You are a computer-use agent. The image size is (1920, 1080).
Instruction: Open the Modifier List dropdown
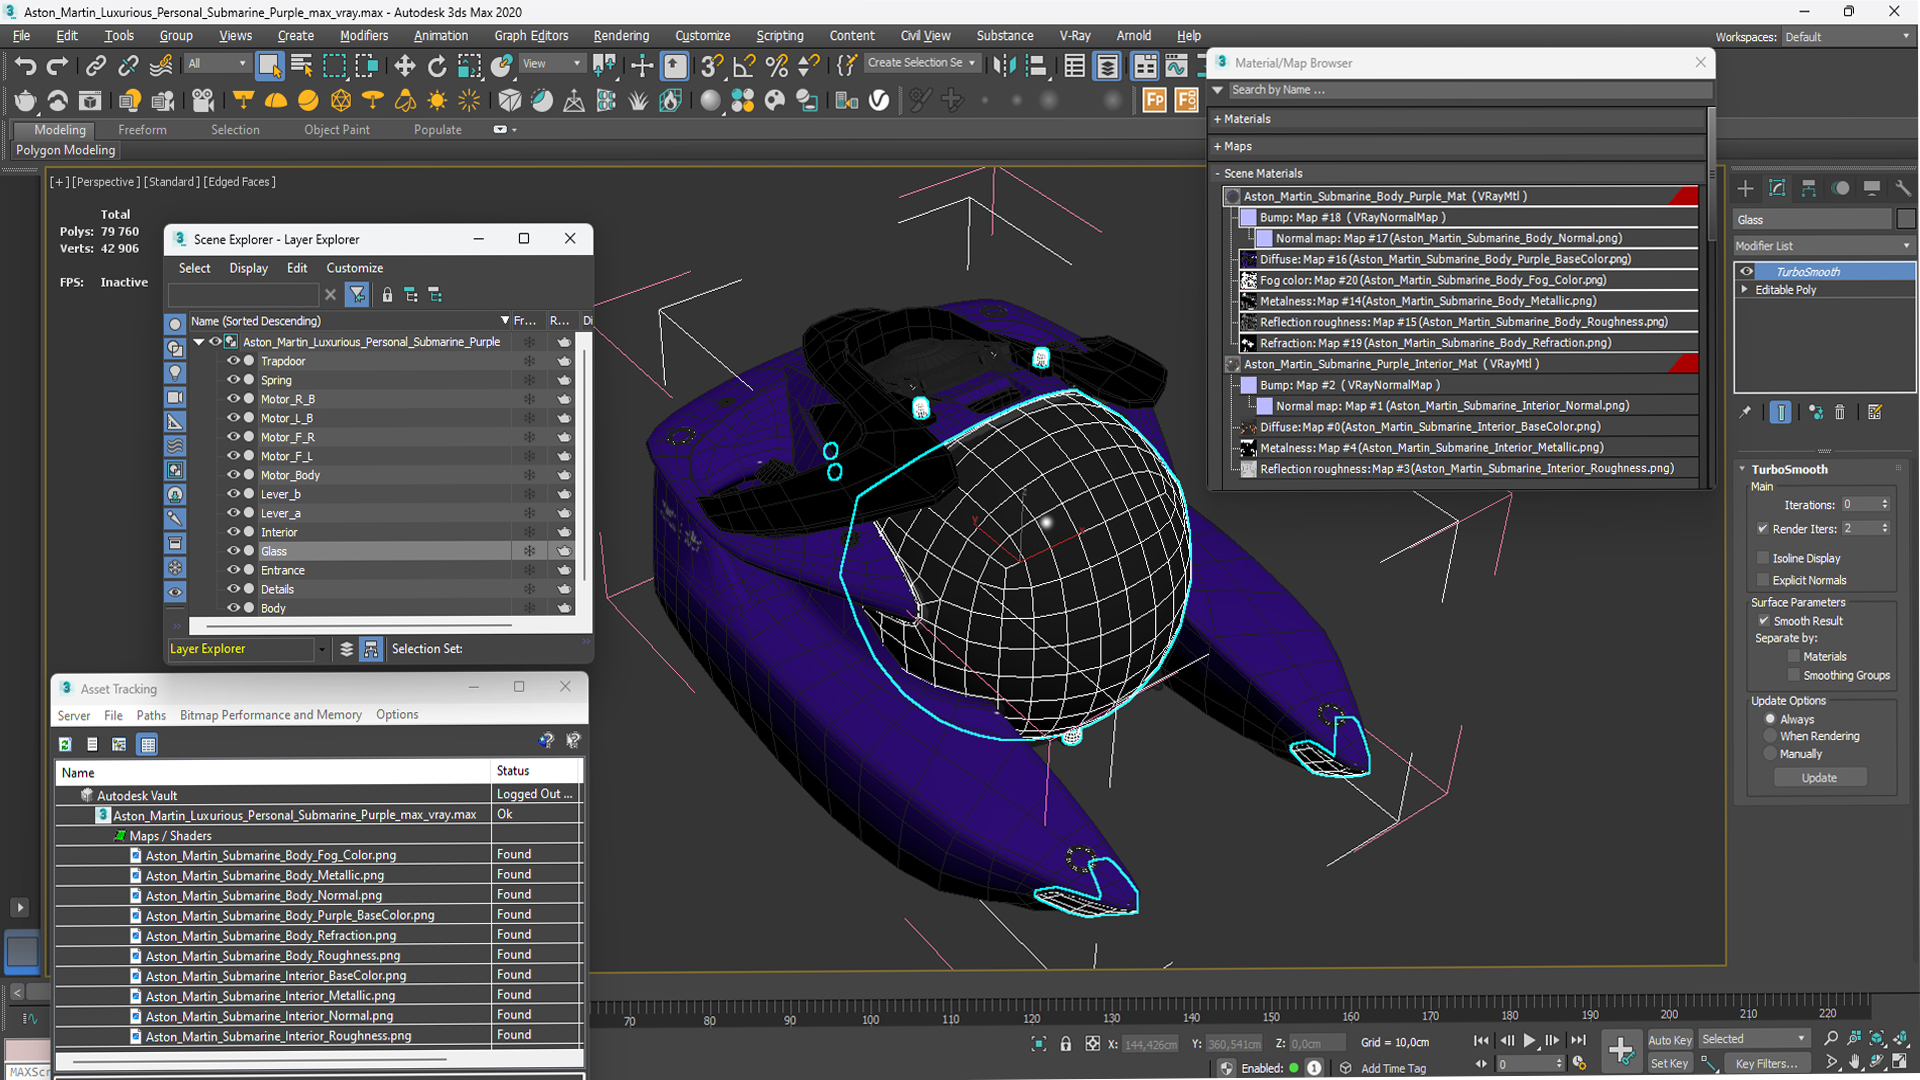[1823, 246]
